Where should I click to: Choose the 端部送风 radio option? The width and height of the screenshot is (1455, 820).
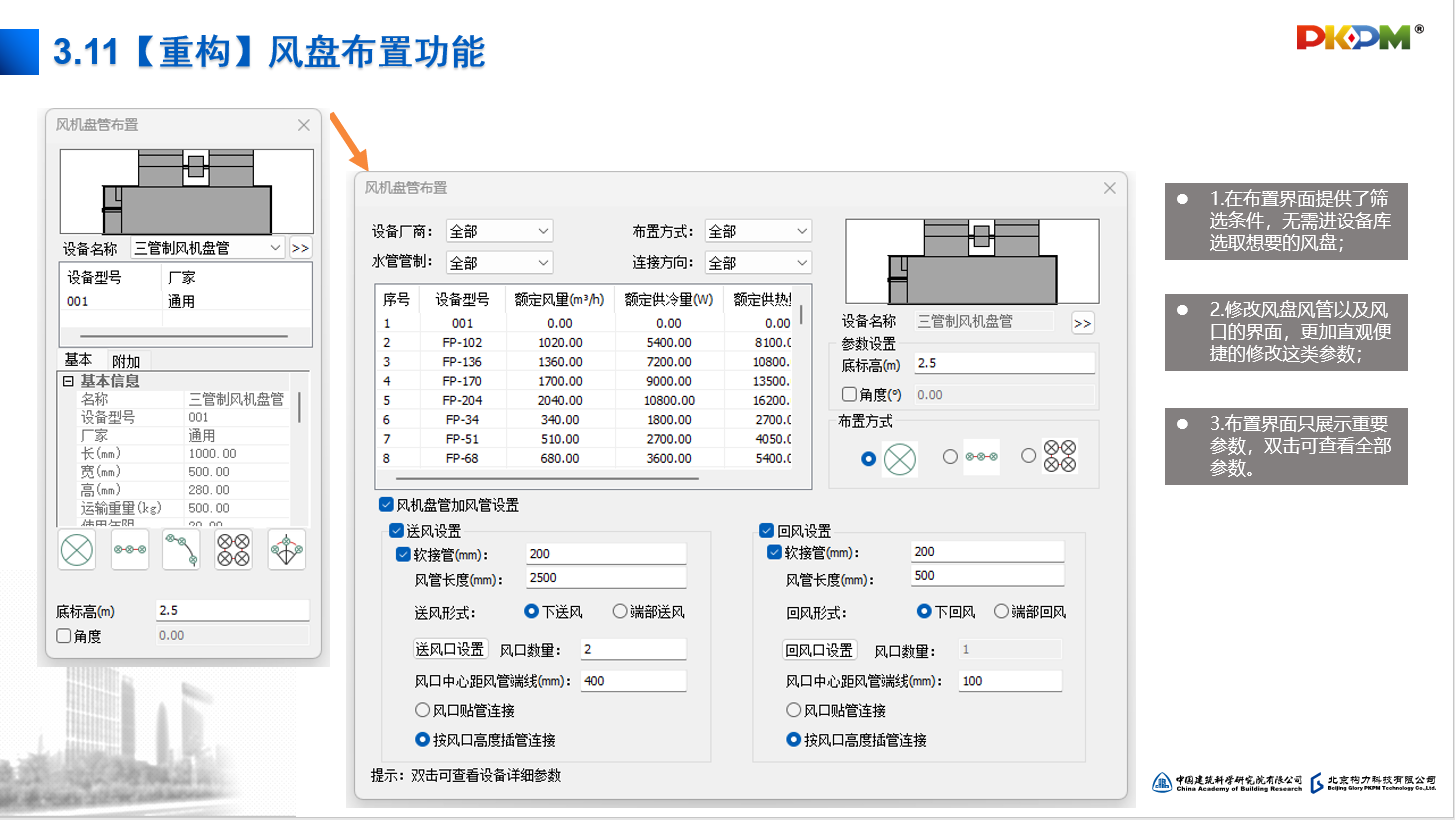[620, 612]
